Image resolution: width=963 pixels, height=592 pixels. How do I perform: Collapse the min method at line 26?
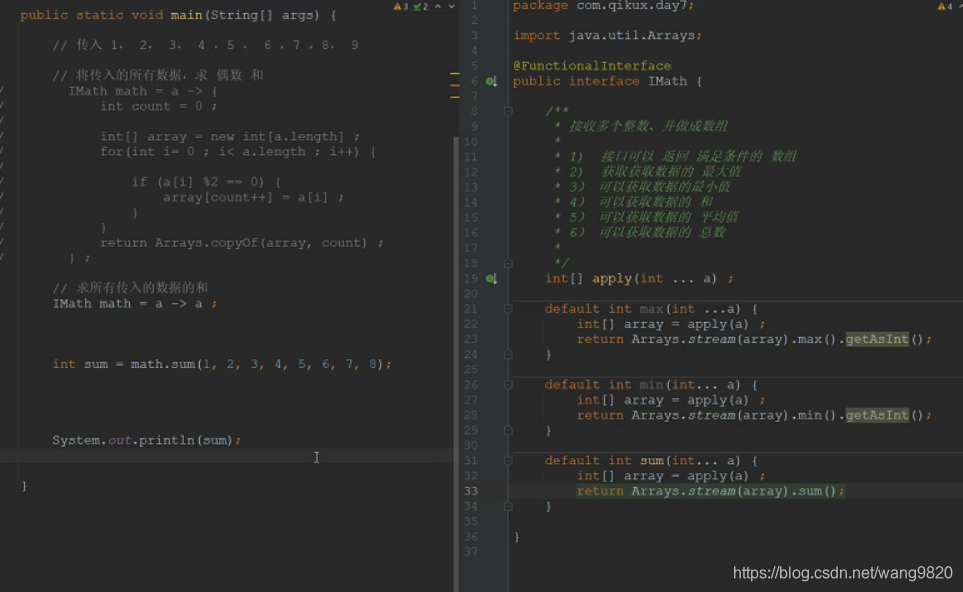508,385
